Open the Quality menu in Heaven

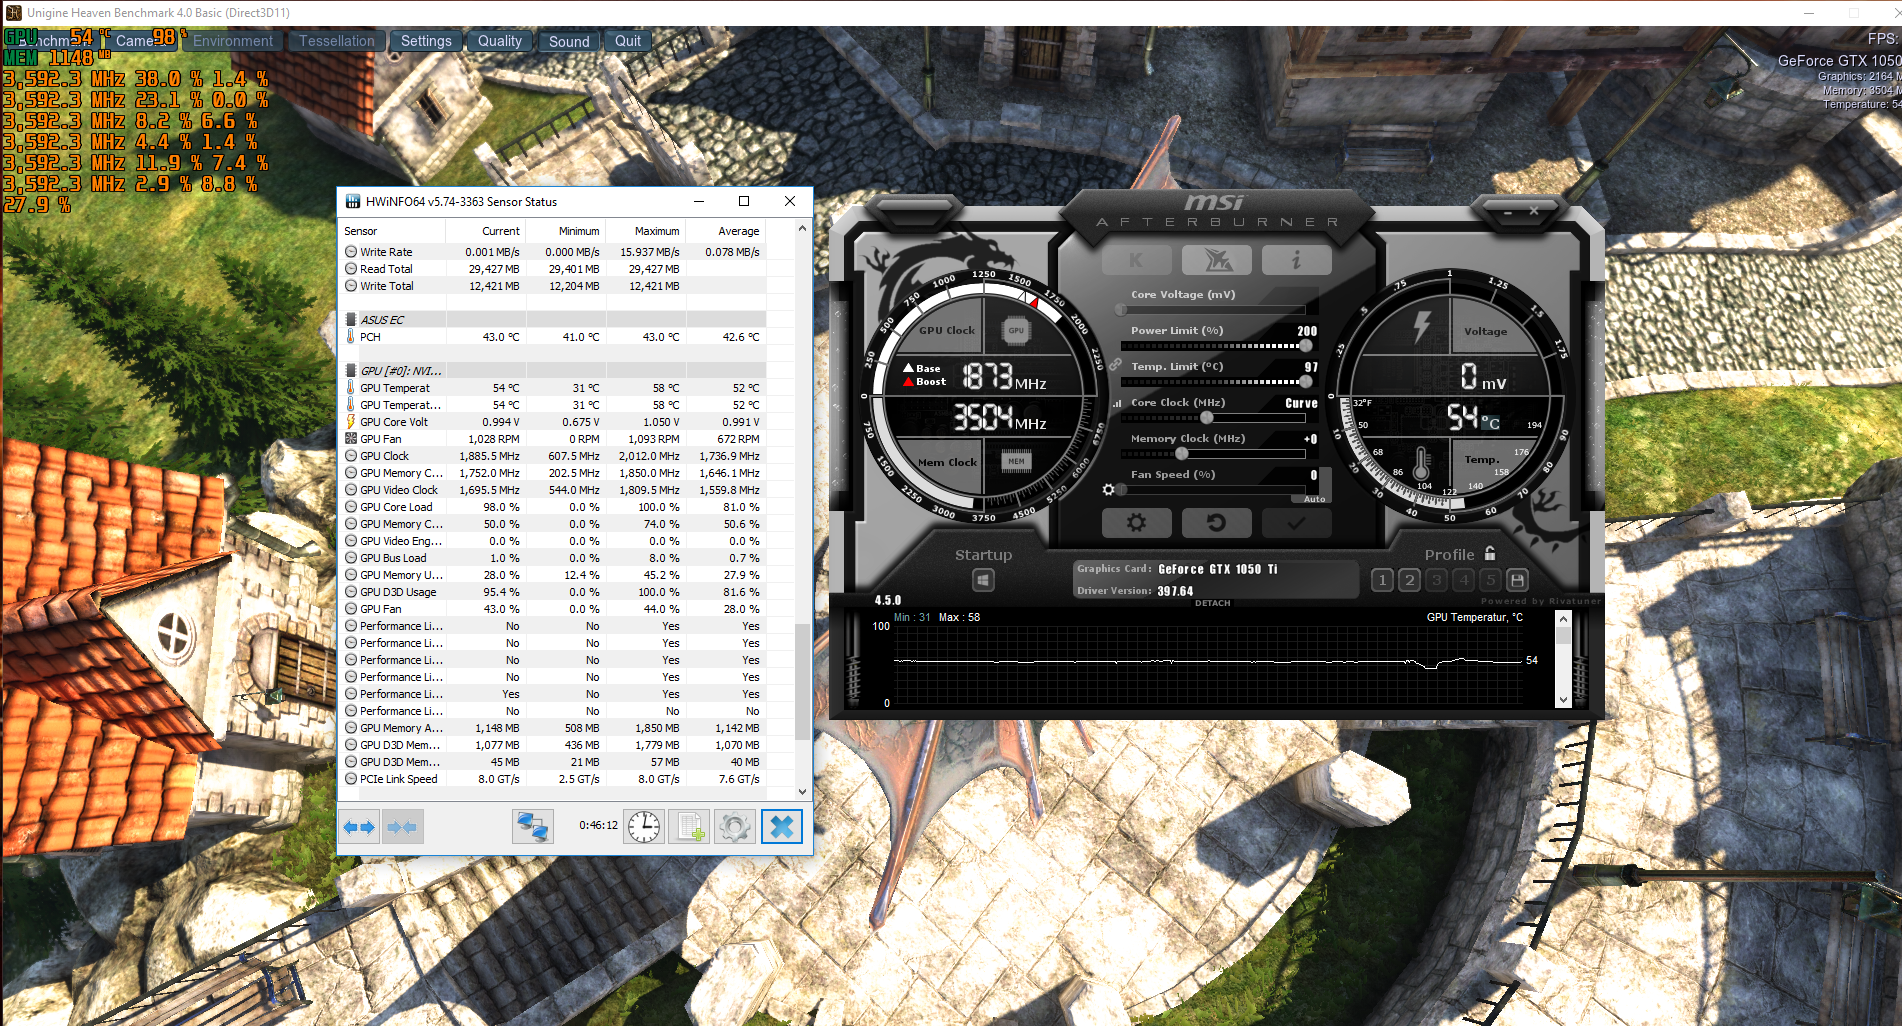point(500,41)
